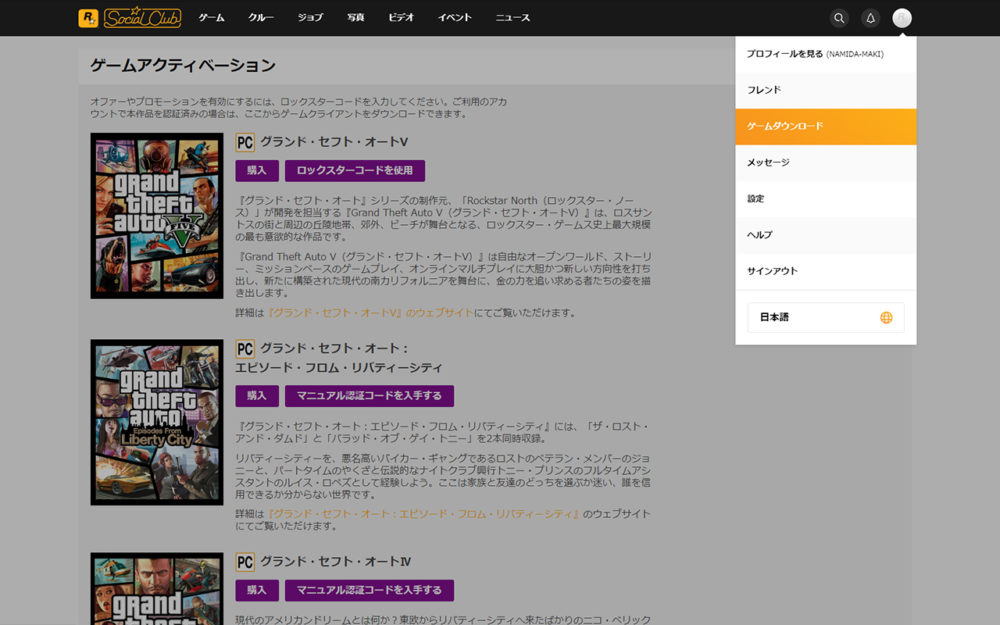Click マニュアル認証コードを入手する for Episodes From Liberty City
The width and height of the screenshot is (1000, 625).
pos(369,395)
